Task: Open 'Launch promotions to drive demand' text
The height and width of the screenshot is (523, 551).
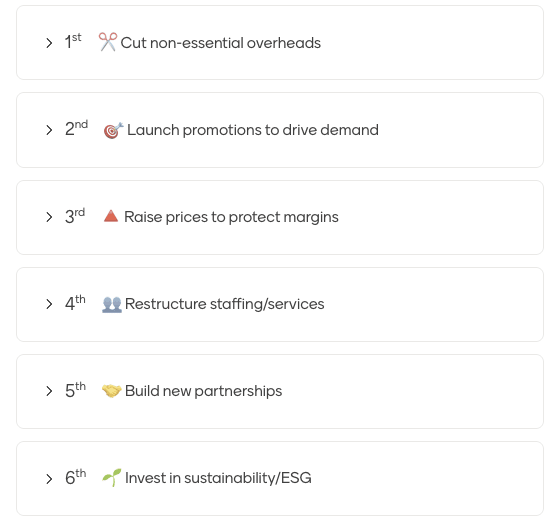Action: [253, 130]
